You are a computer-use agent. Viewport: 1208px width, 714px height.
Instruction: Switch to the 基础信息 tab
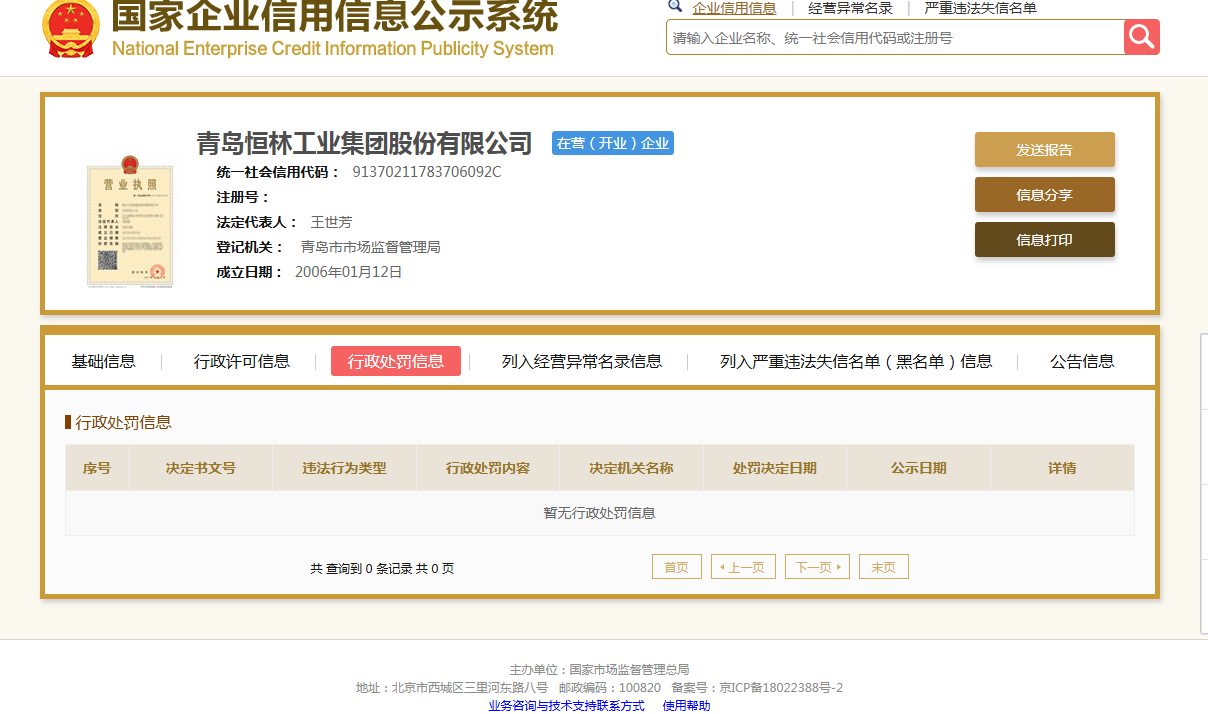point(103,361)
